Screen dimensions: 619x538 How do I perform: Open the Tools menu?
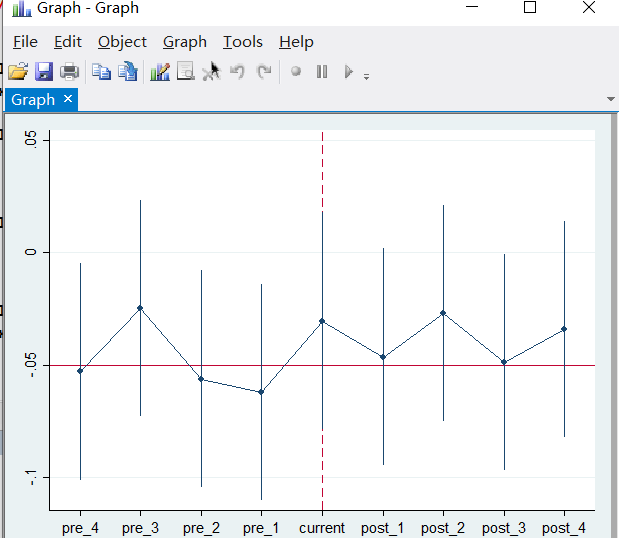[242, 42]
